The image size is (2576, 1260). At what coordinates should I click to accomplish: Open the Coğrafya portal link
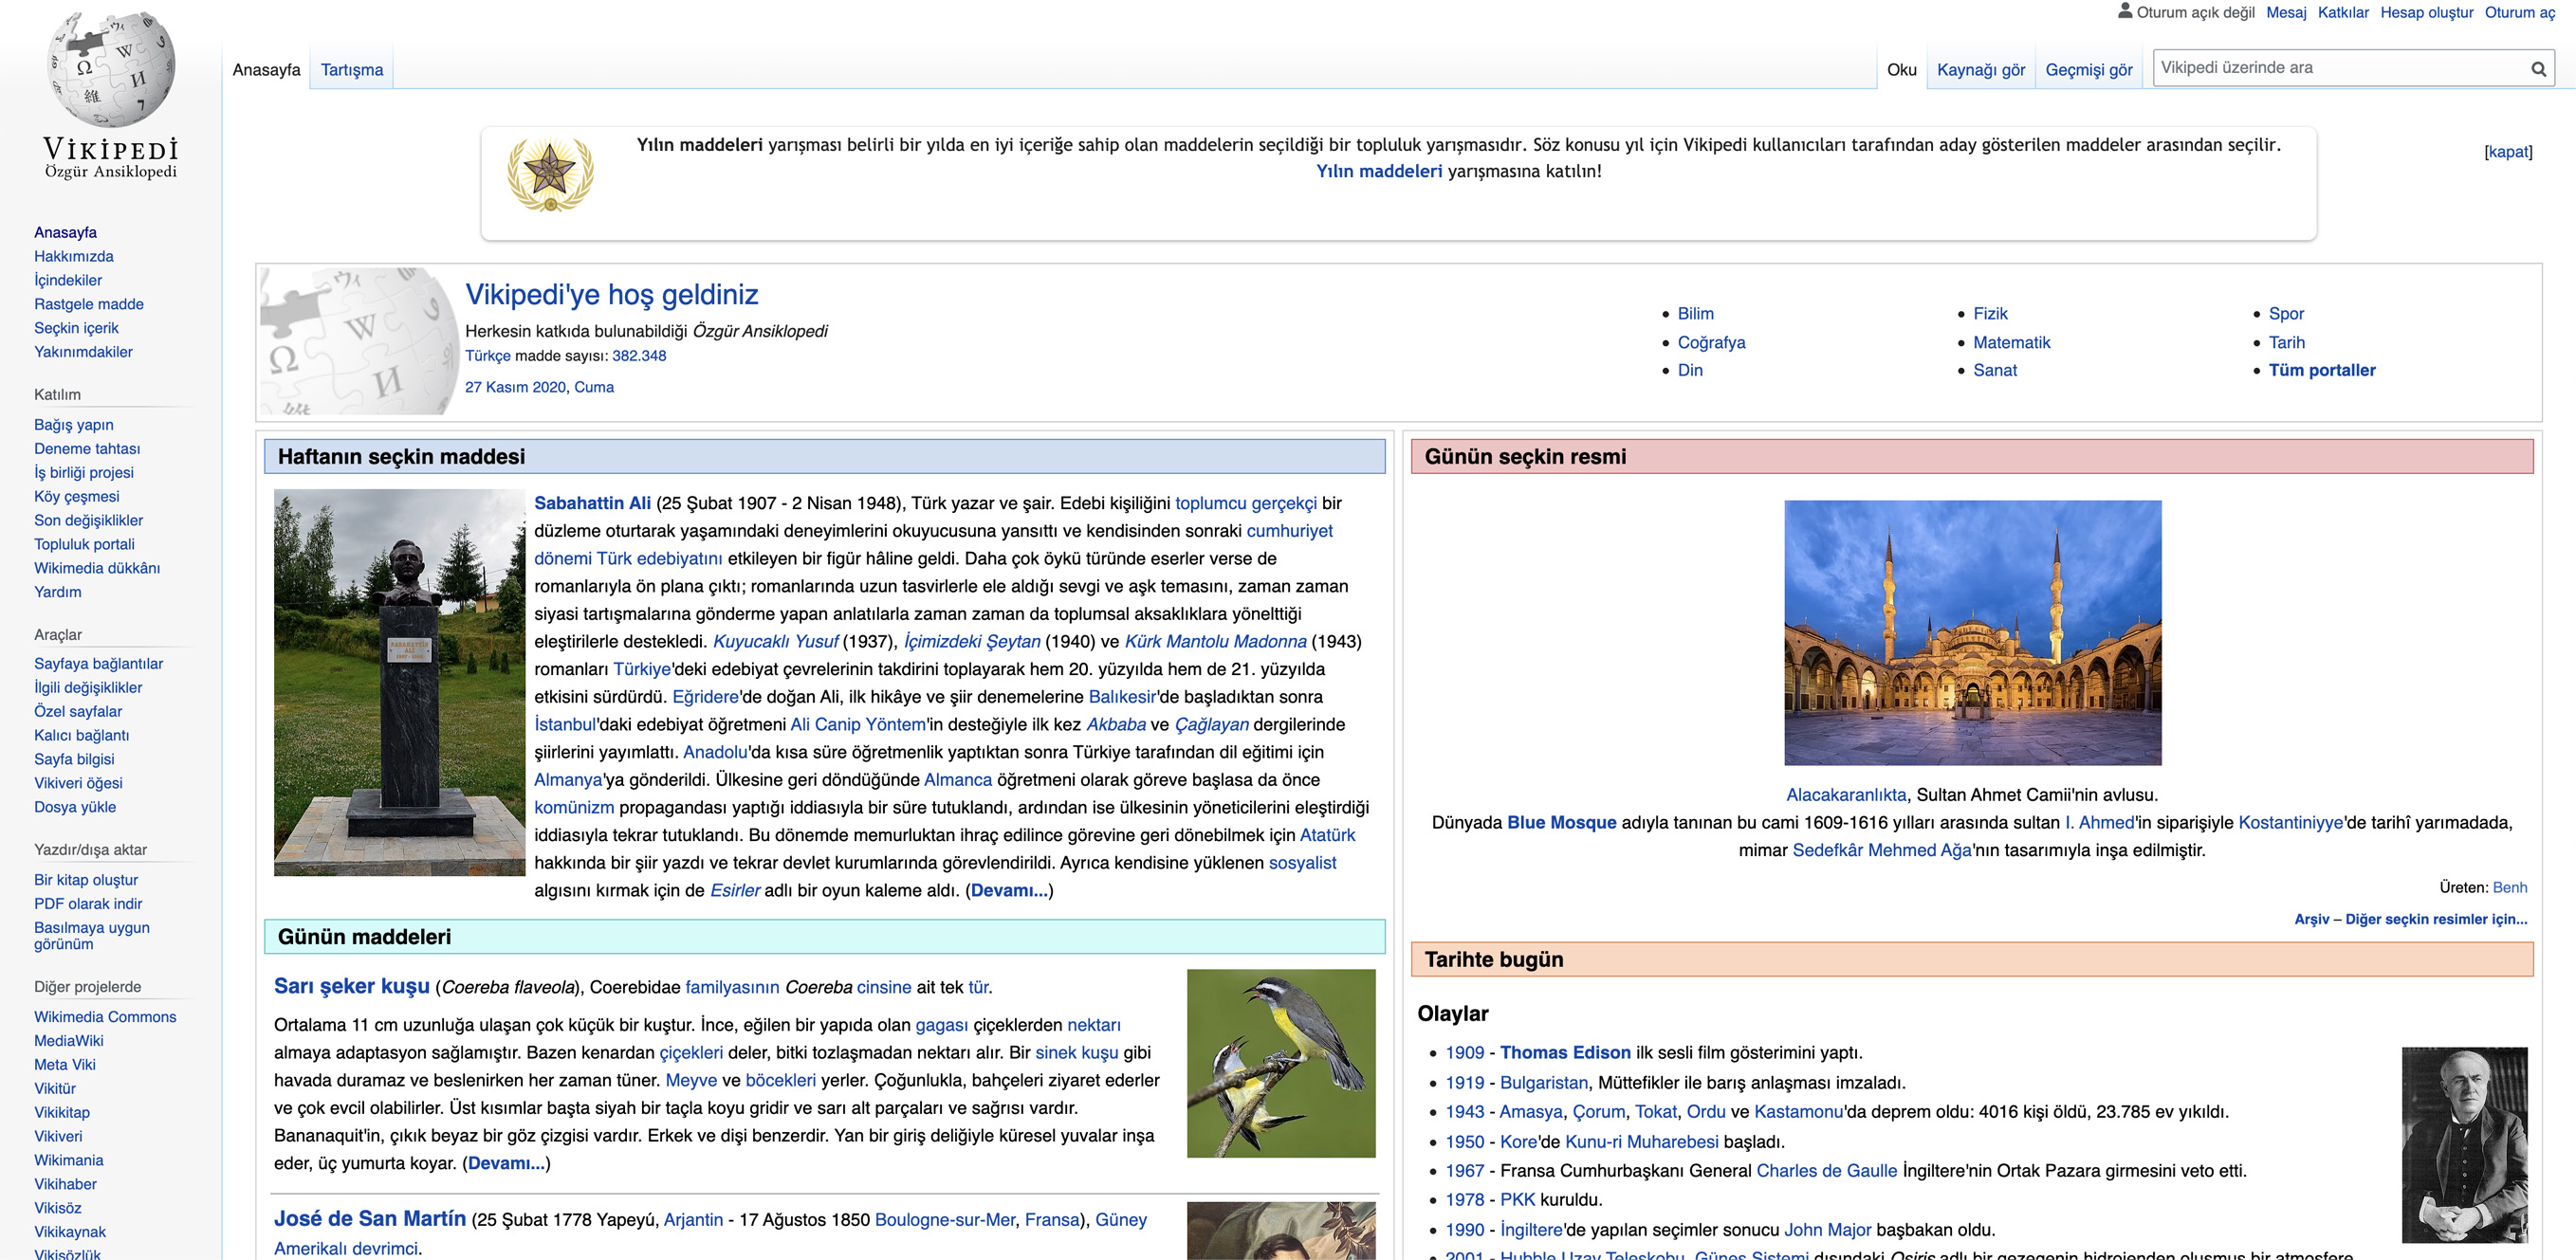coord(1711,342)
